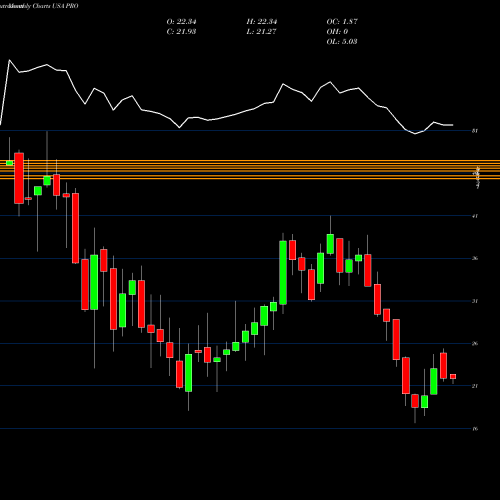
Task: Click the Charts USA PRO title
Action: 56,6
